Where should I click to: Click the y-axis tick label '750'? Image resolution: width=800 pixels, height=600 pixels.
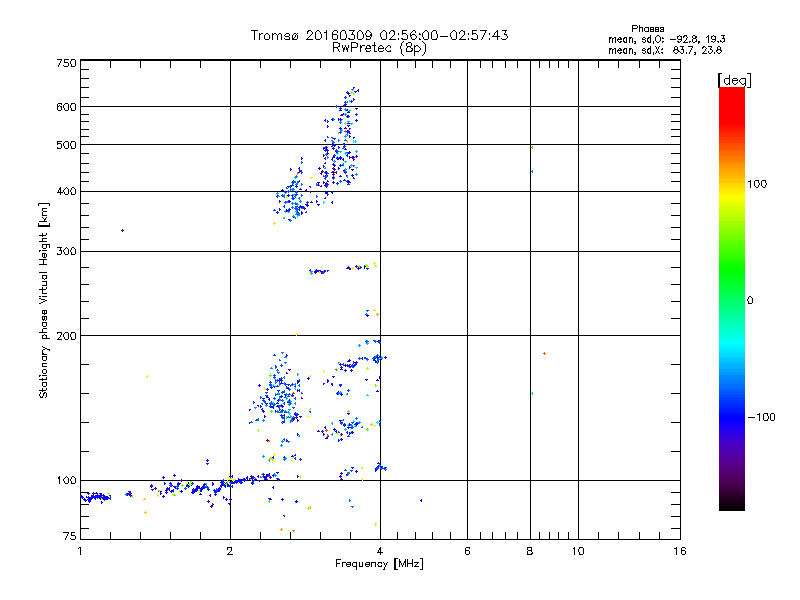[66, 63]
